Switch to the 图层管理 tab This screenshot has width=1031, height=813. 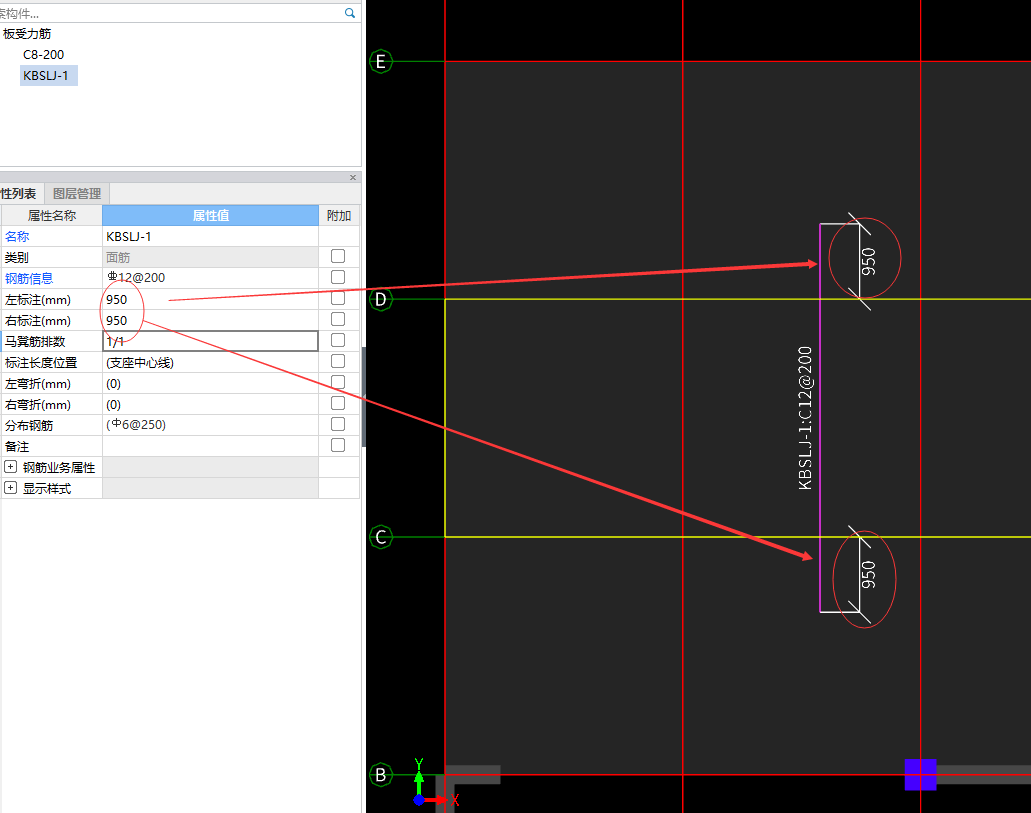point(77,193)
